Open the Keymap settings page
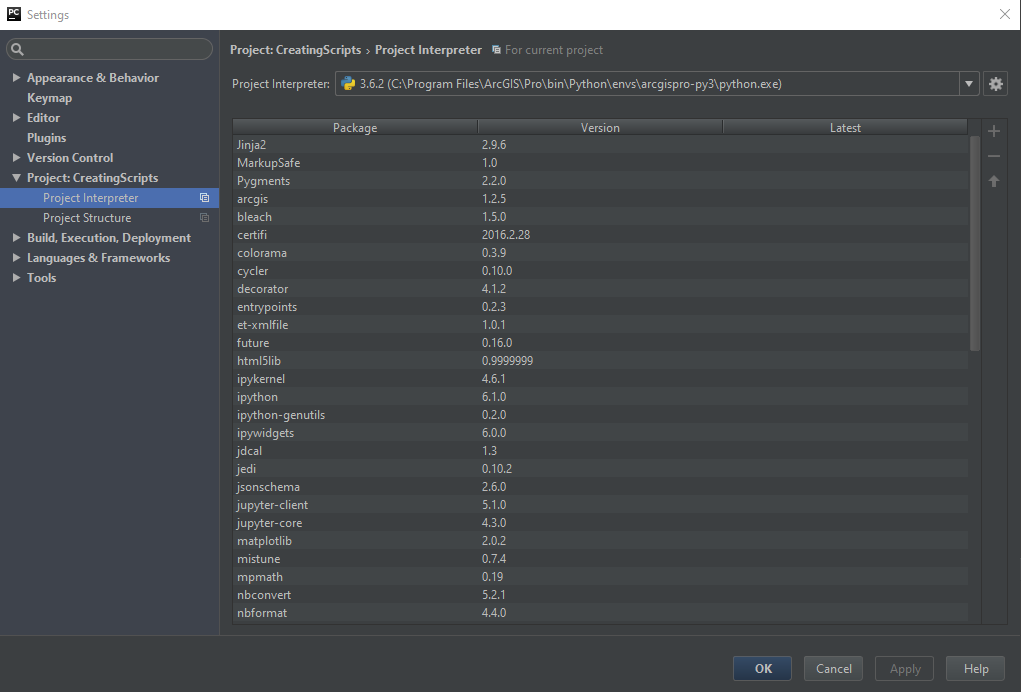Viewport: 1021px width, 692px height. (49, 98)
